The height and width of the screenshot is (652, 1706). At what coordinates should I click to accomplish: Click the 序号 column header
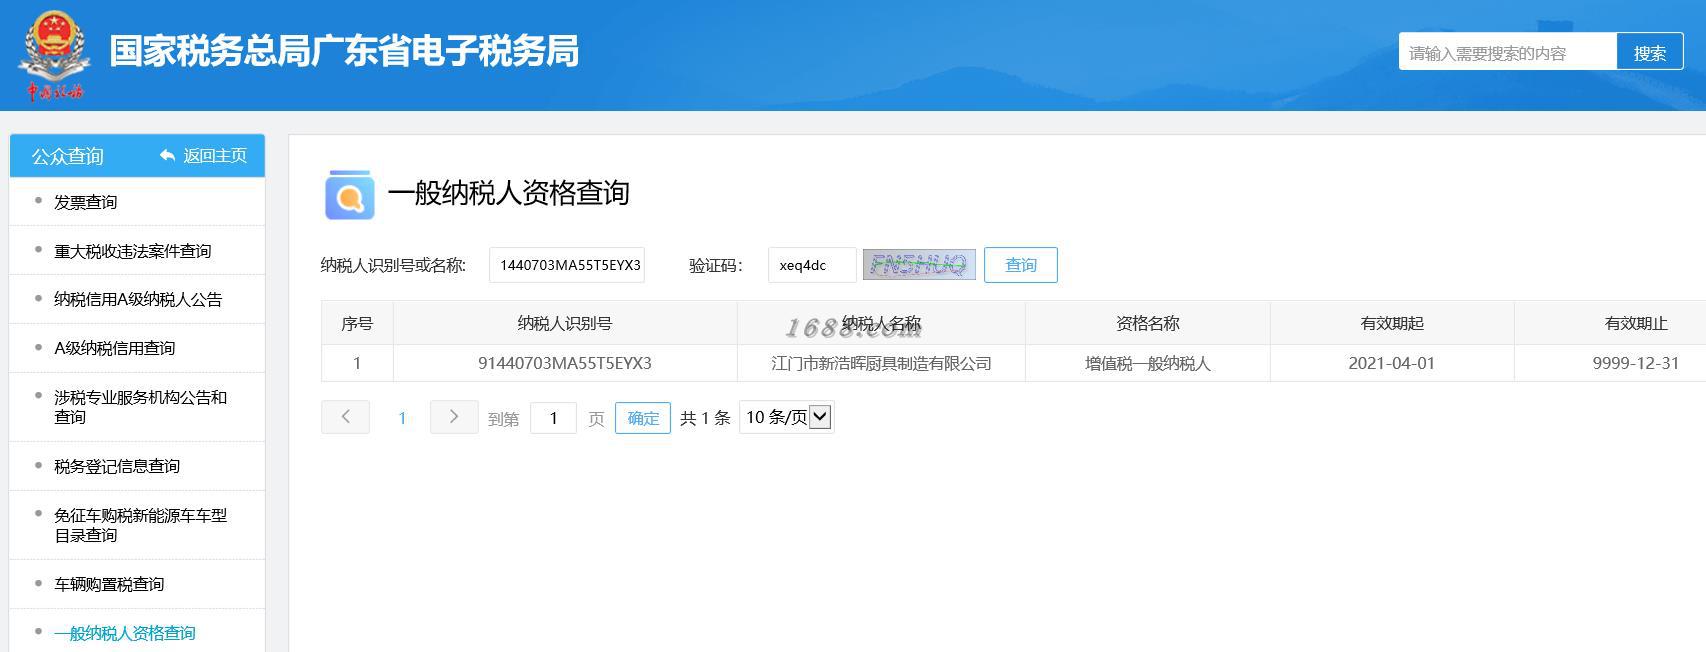(x=357, y=323)
